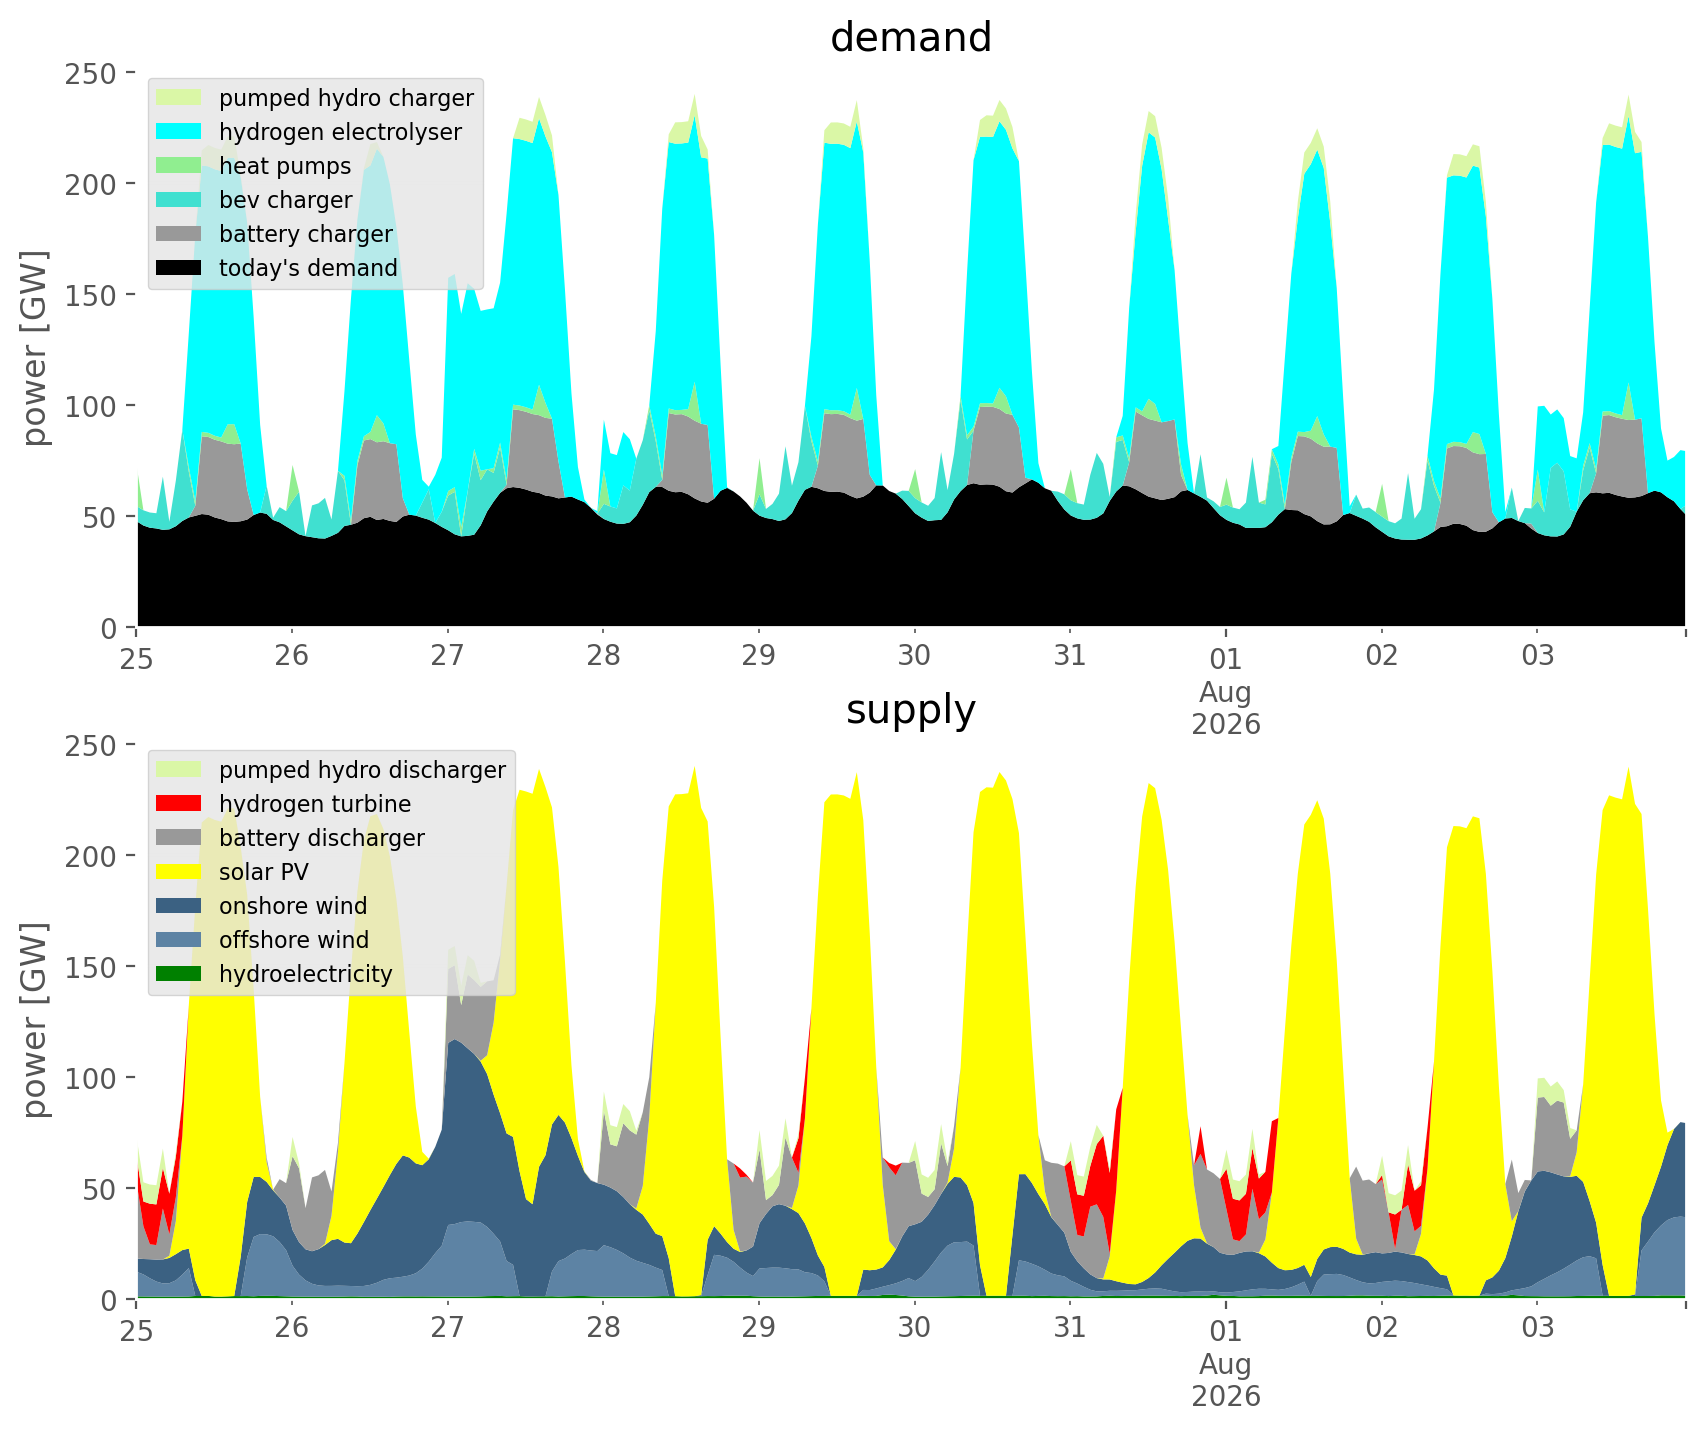
Task: Click the "Aug" month label under demand chart
Action: (x=1226, y=692)
